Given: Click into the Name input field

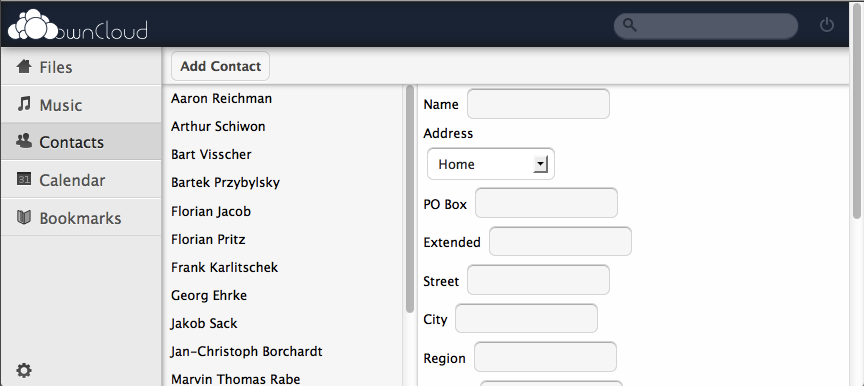Looking at the screenshot, I should 538,104.
